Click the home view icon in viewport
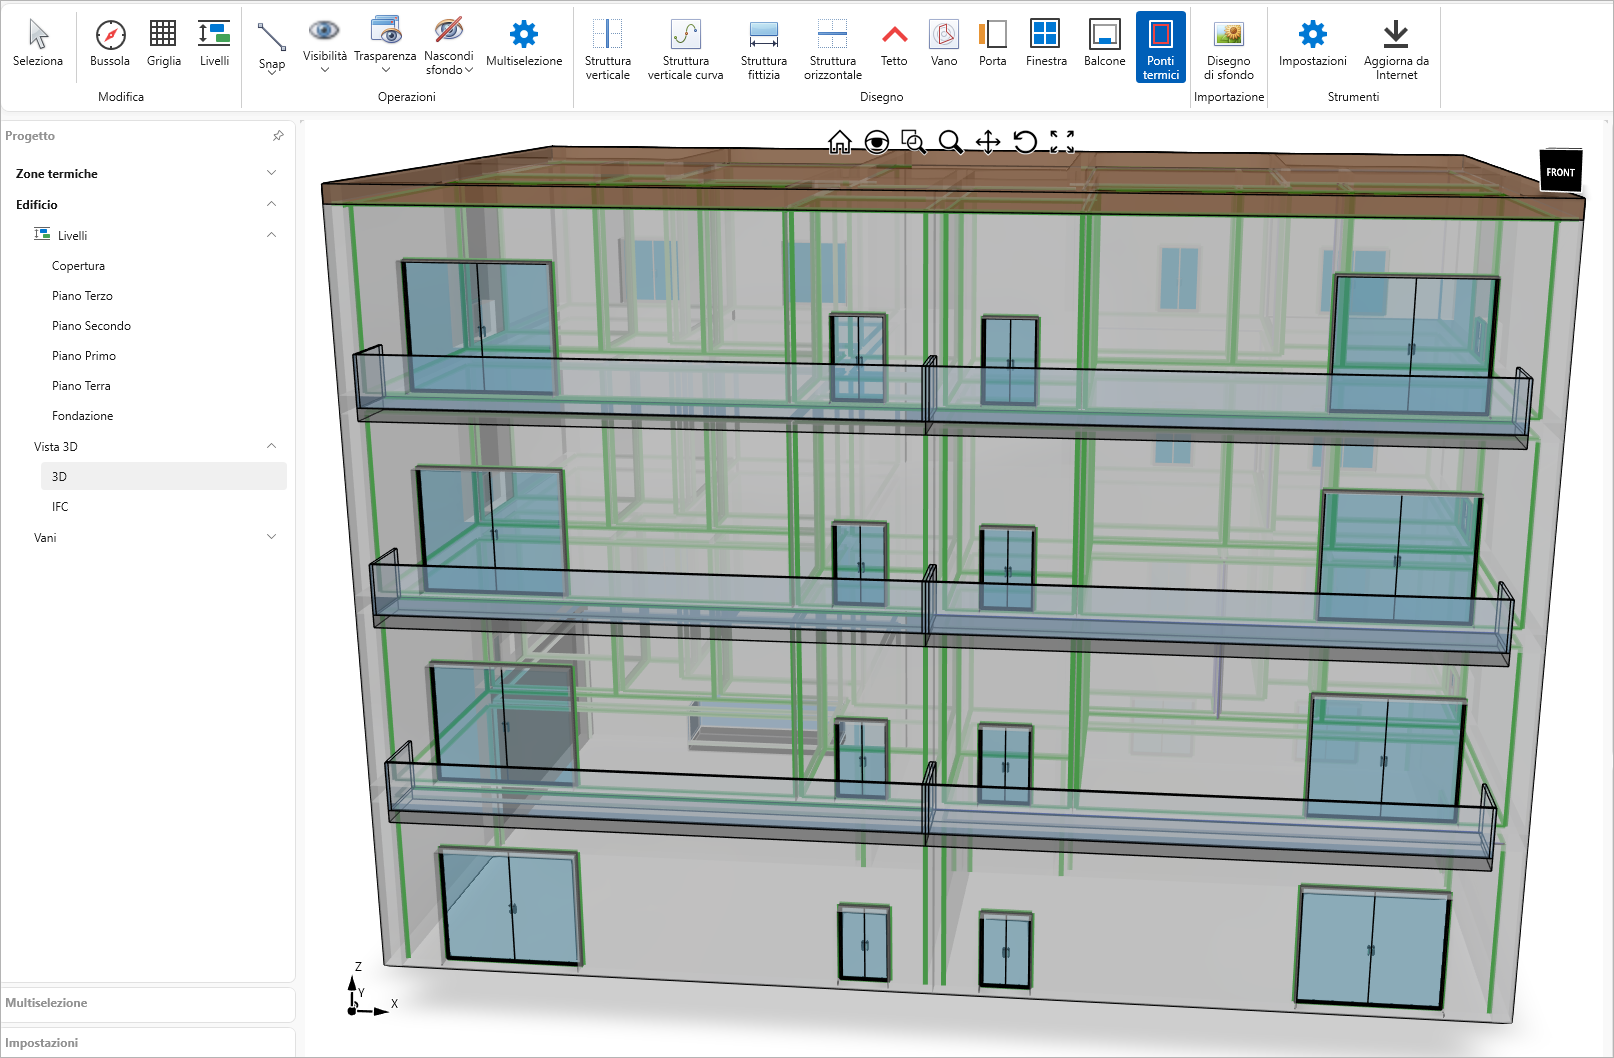 tap(840, 142)
